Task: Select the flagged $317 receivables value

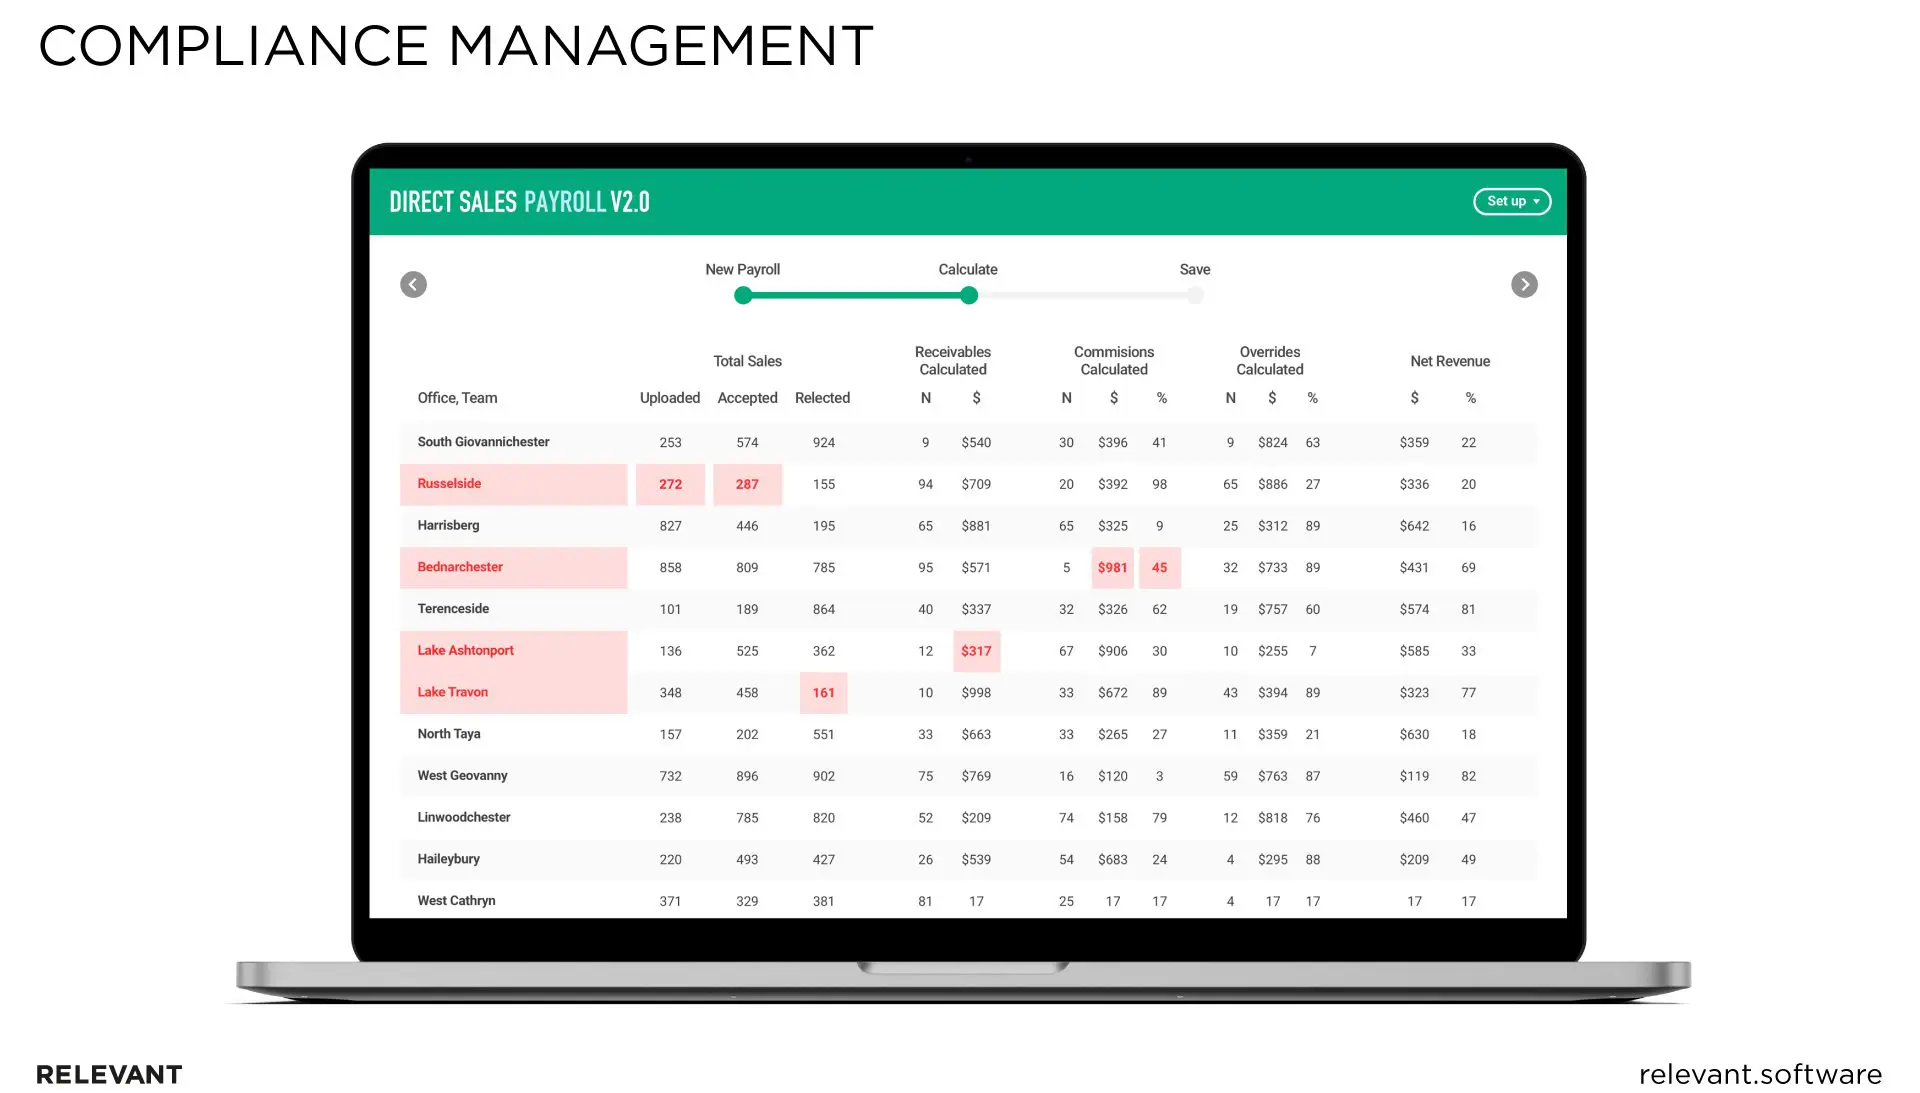Action: pos(976,651)
